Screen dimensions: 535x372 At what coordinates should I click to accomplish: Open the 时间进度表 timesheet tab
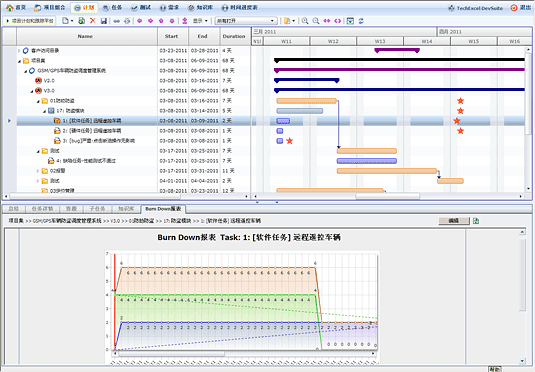[x=240, y=8]
